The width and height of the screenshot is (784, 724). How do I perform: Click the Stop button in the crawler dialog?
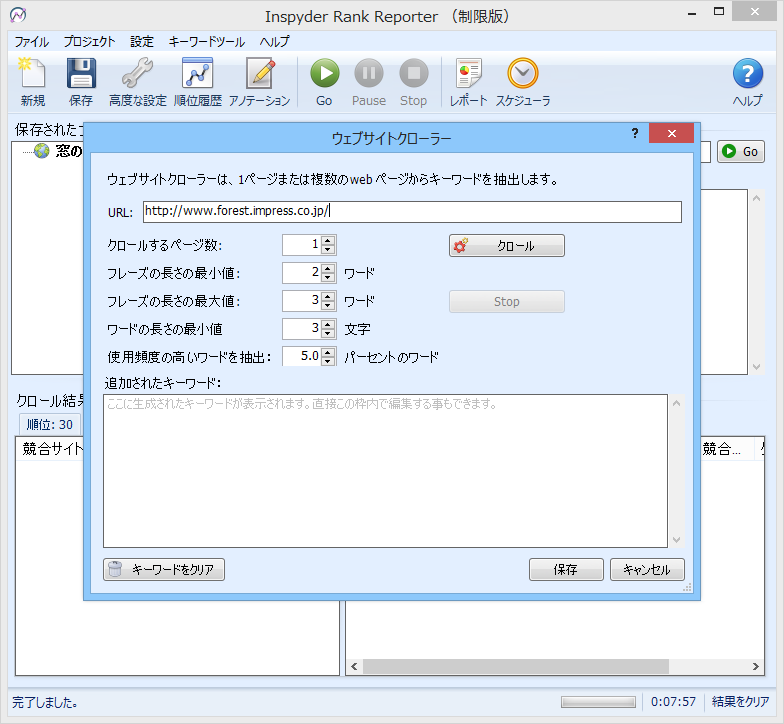[506, 302]
